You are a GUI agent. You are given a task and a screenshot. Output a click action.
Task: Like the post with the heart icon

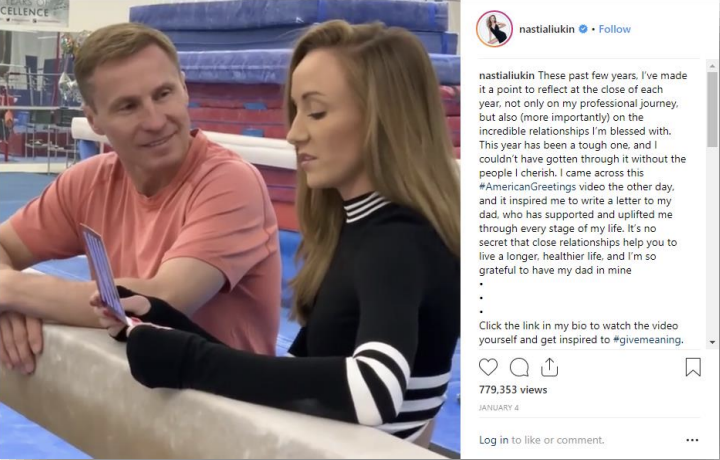488,367
